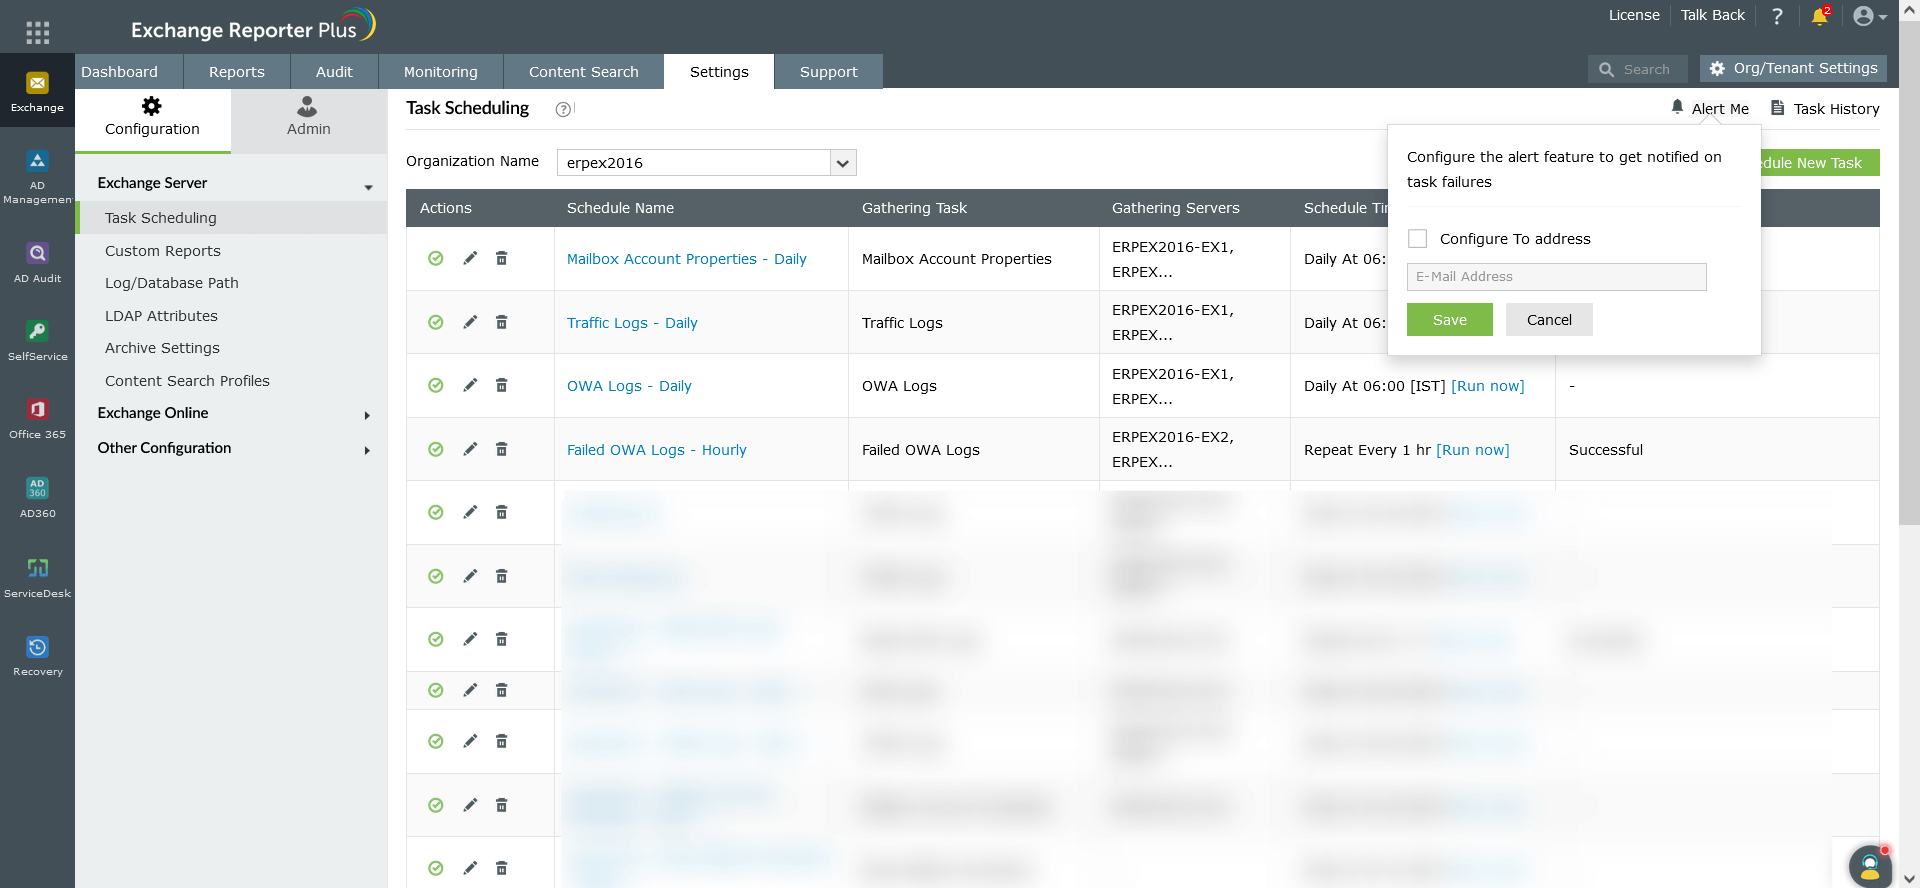Click the header Search box
This screenshot has width=1920, height=888.
point(1638,69)
